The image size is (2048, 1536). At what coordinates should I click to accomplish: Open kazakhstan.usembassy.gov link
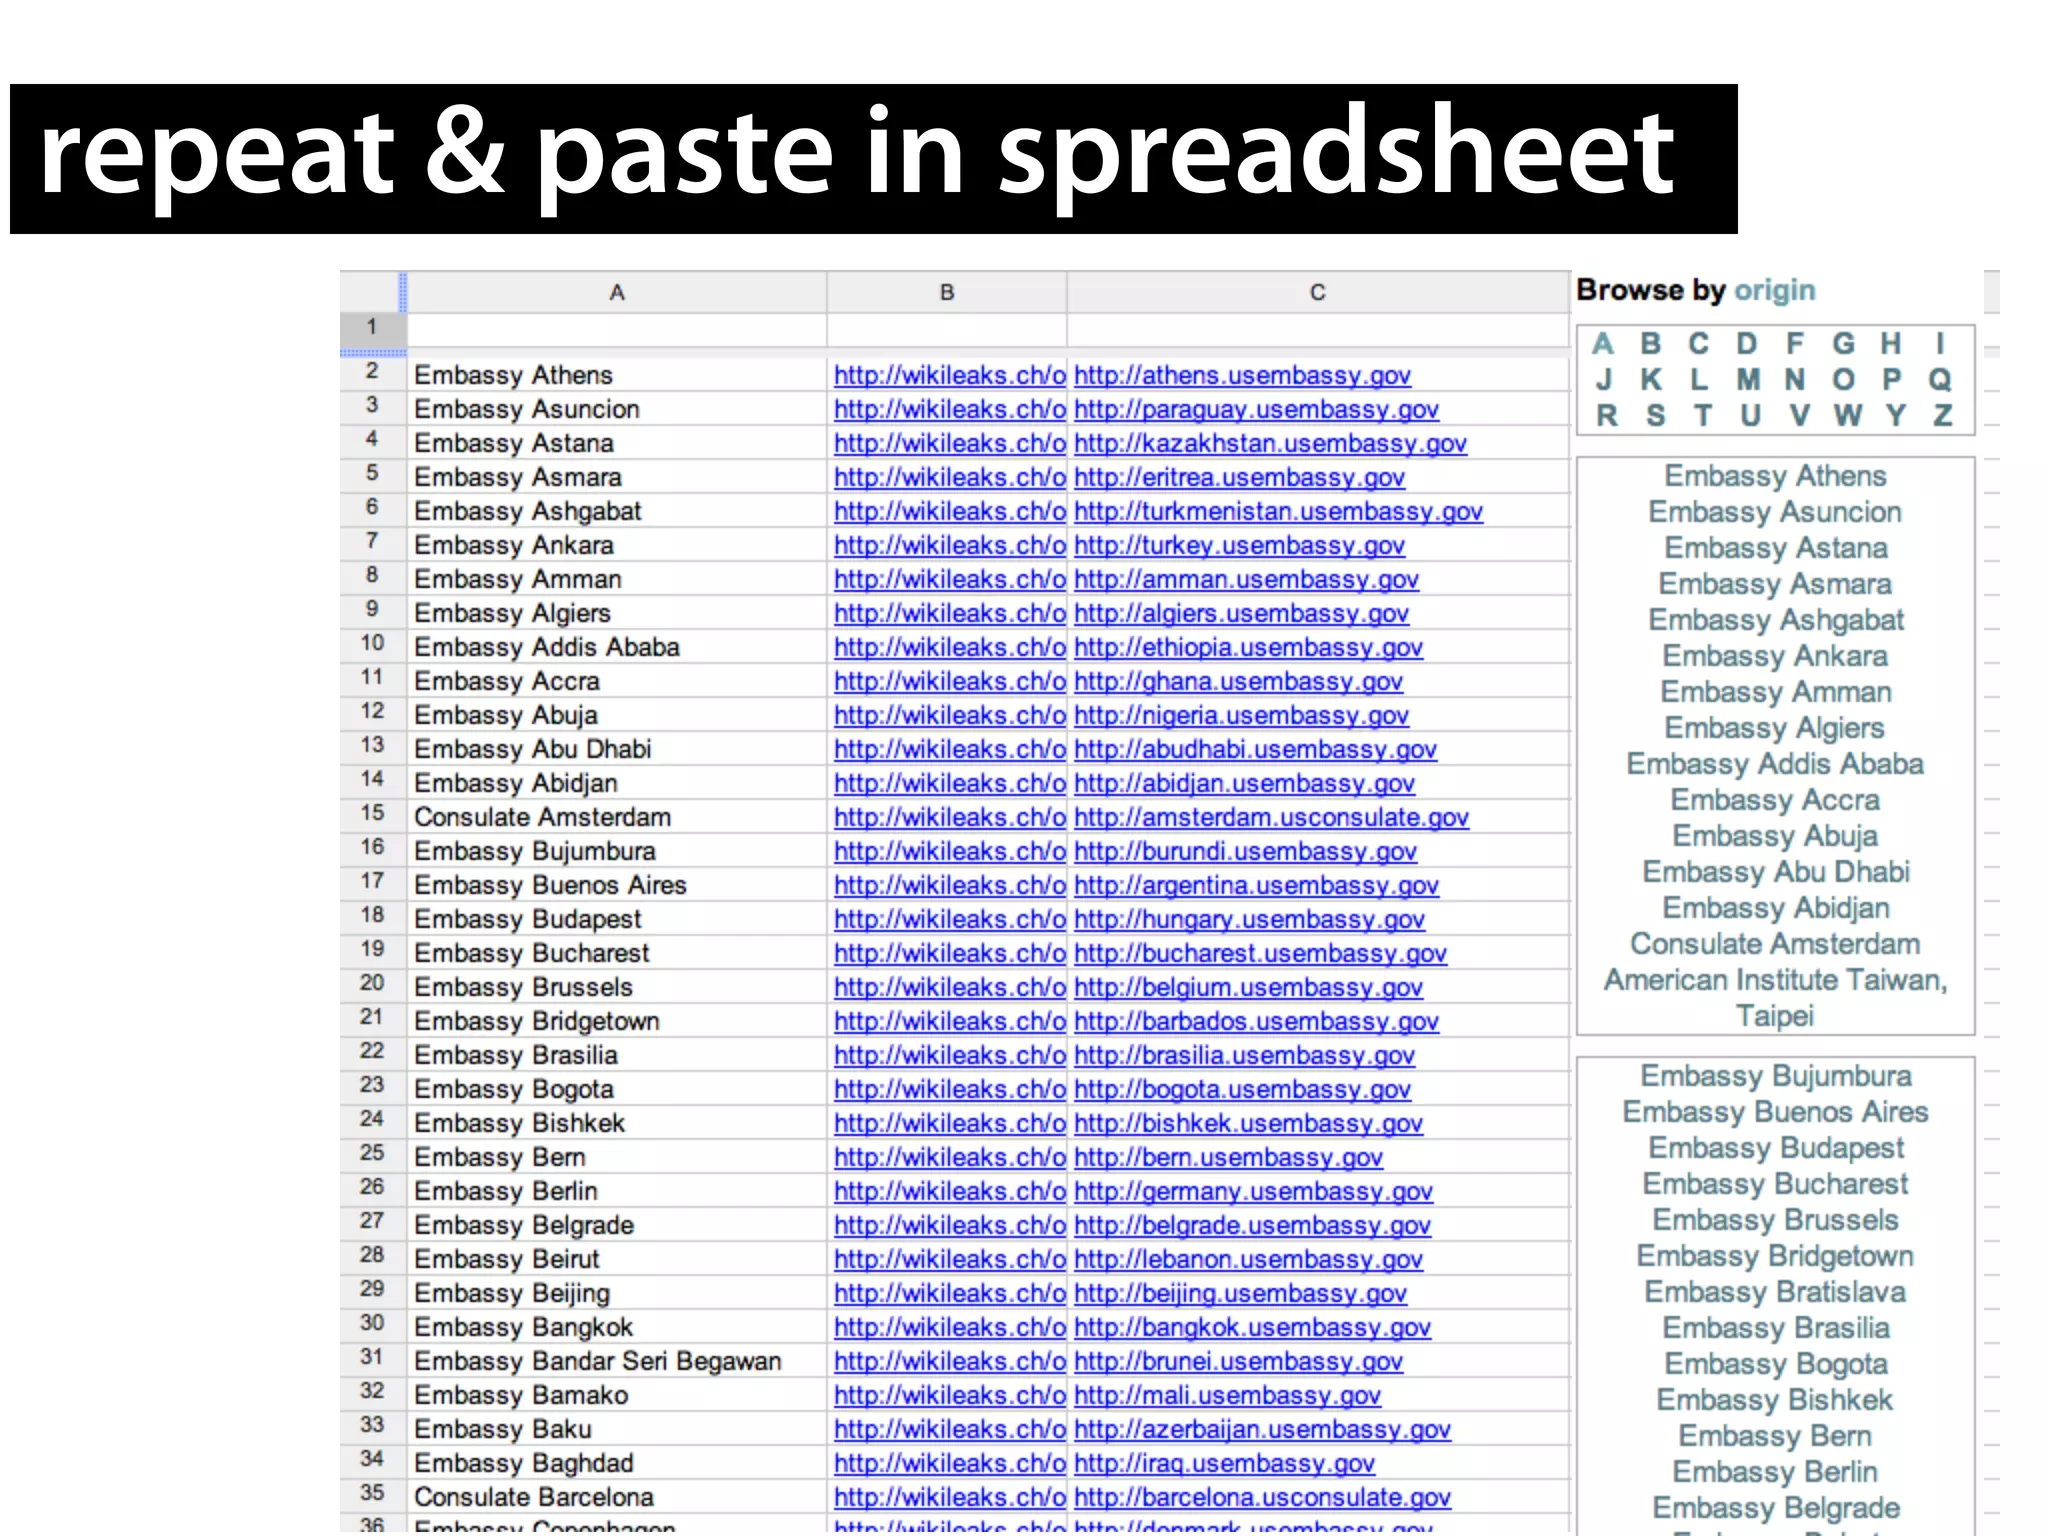click(1270, 443)
